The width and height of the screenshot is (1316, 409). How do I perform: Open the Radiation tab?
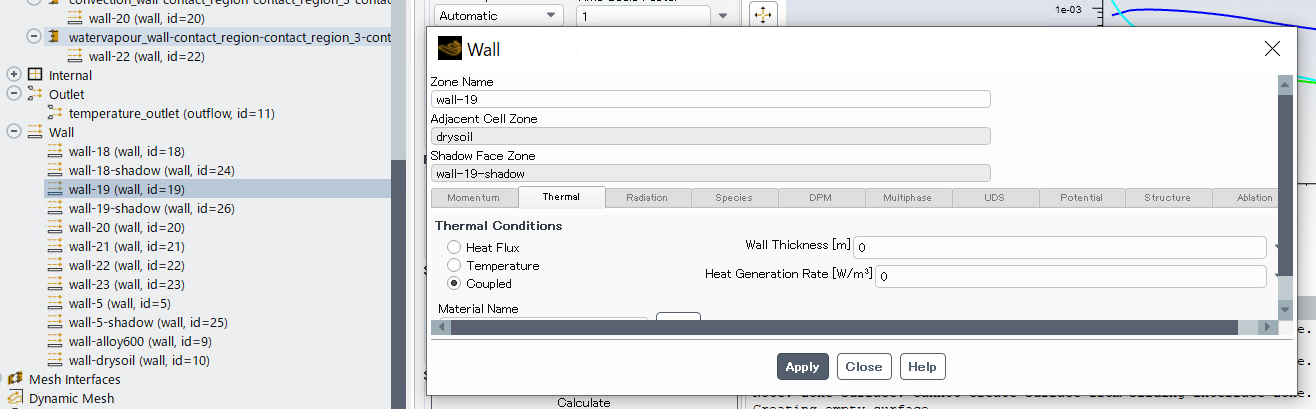pyautogui.click(x=647, y=198)
